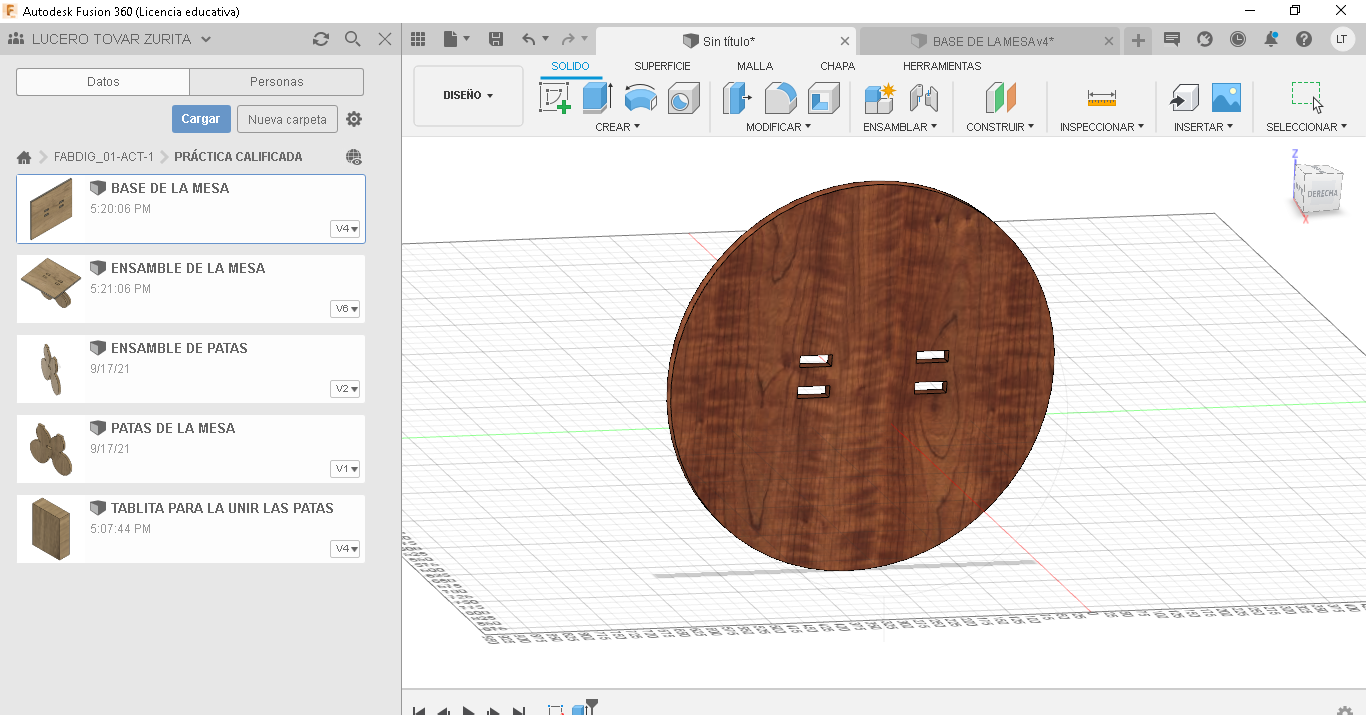
Task: Switch to the MALLA tab
Action: (755, 66)
